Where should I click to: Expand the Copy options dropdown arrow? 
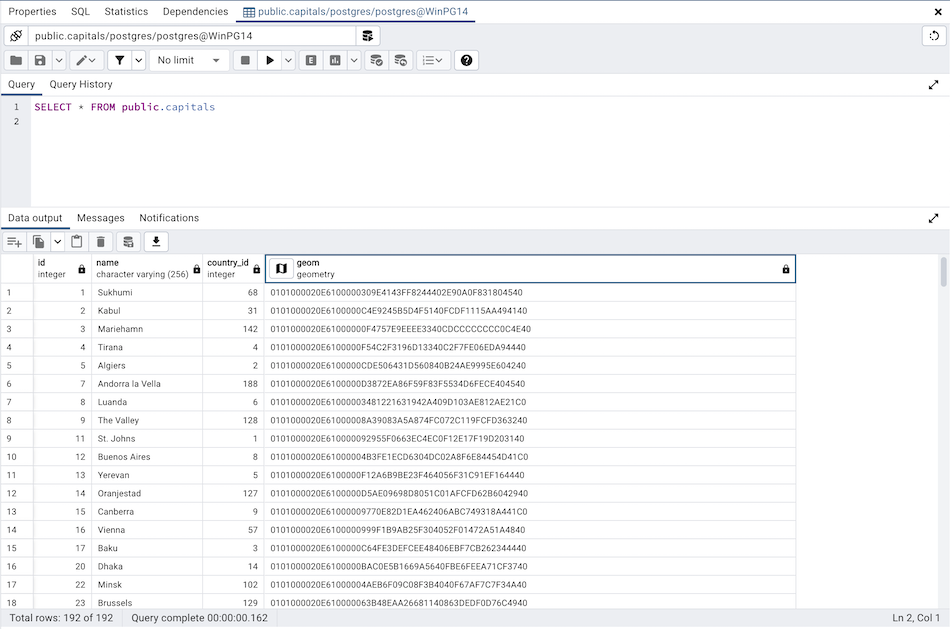58,242
